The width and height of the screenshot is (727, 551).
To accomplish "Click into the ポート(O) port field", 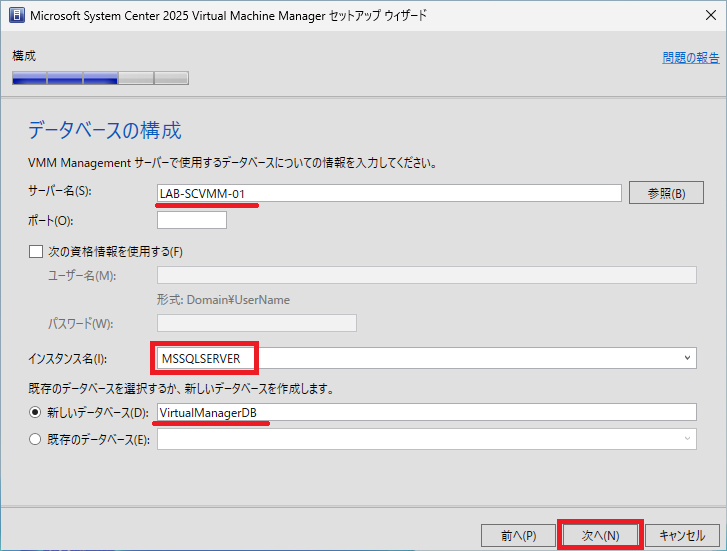I will (192, 220).
